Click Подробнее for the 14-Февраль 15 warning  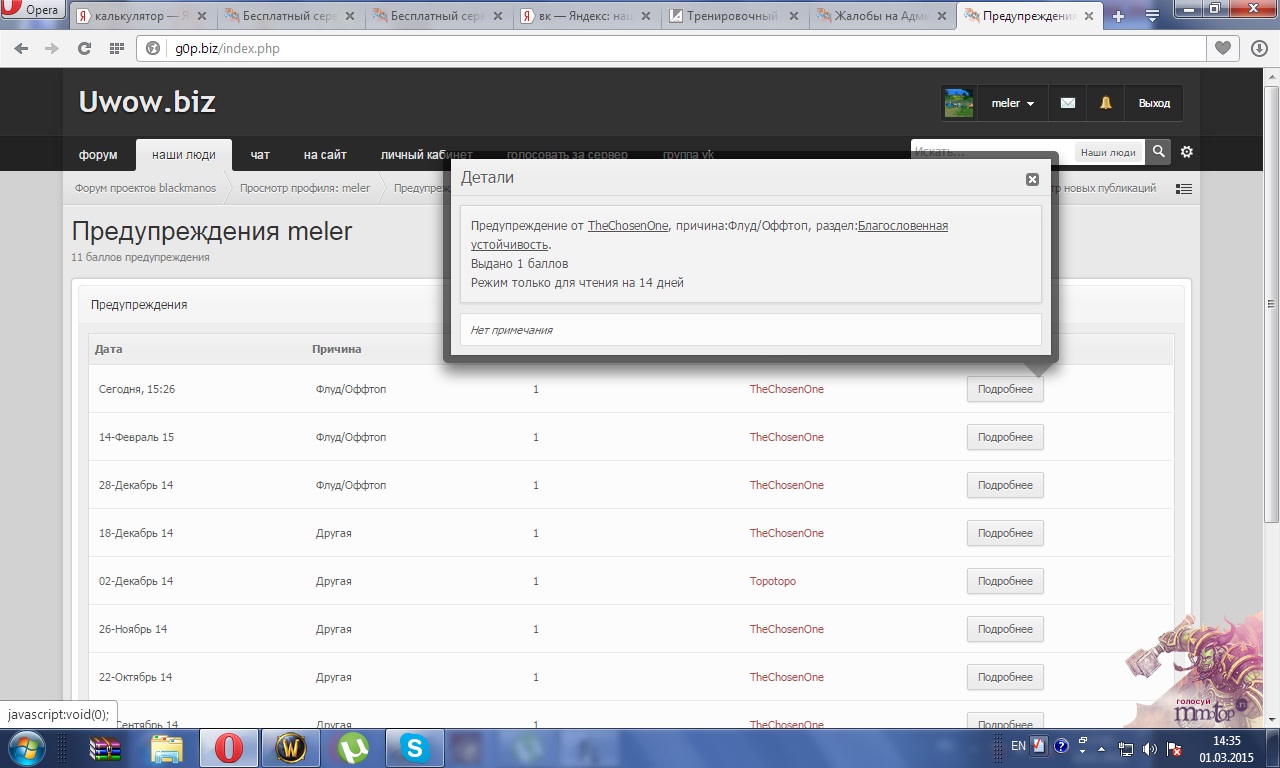click(1005, 437)
